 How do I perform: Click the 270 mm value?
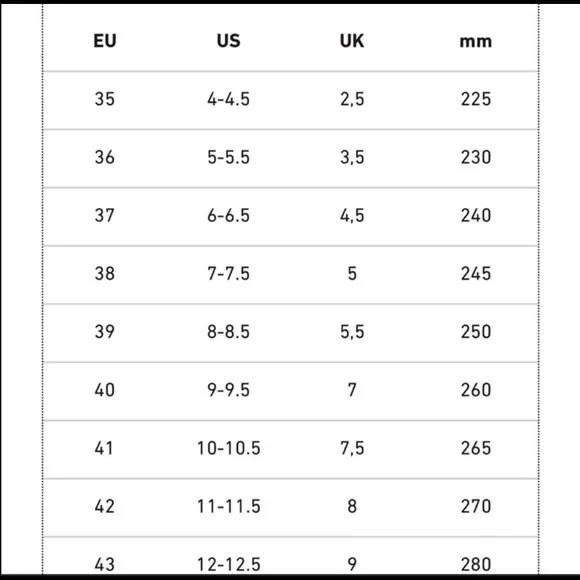pos(476,506)
